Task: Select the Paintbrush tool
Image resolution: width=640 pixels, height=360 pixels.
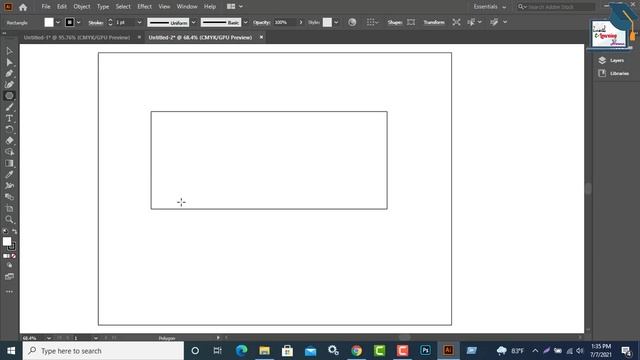Action: pyautogui.click(x=9, y=107)
